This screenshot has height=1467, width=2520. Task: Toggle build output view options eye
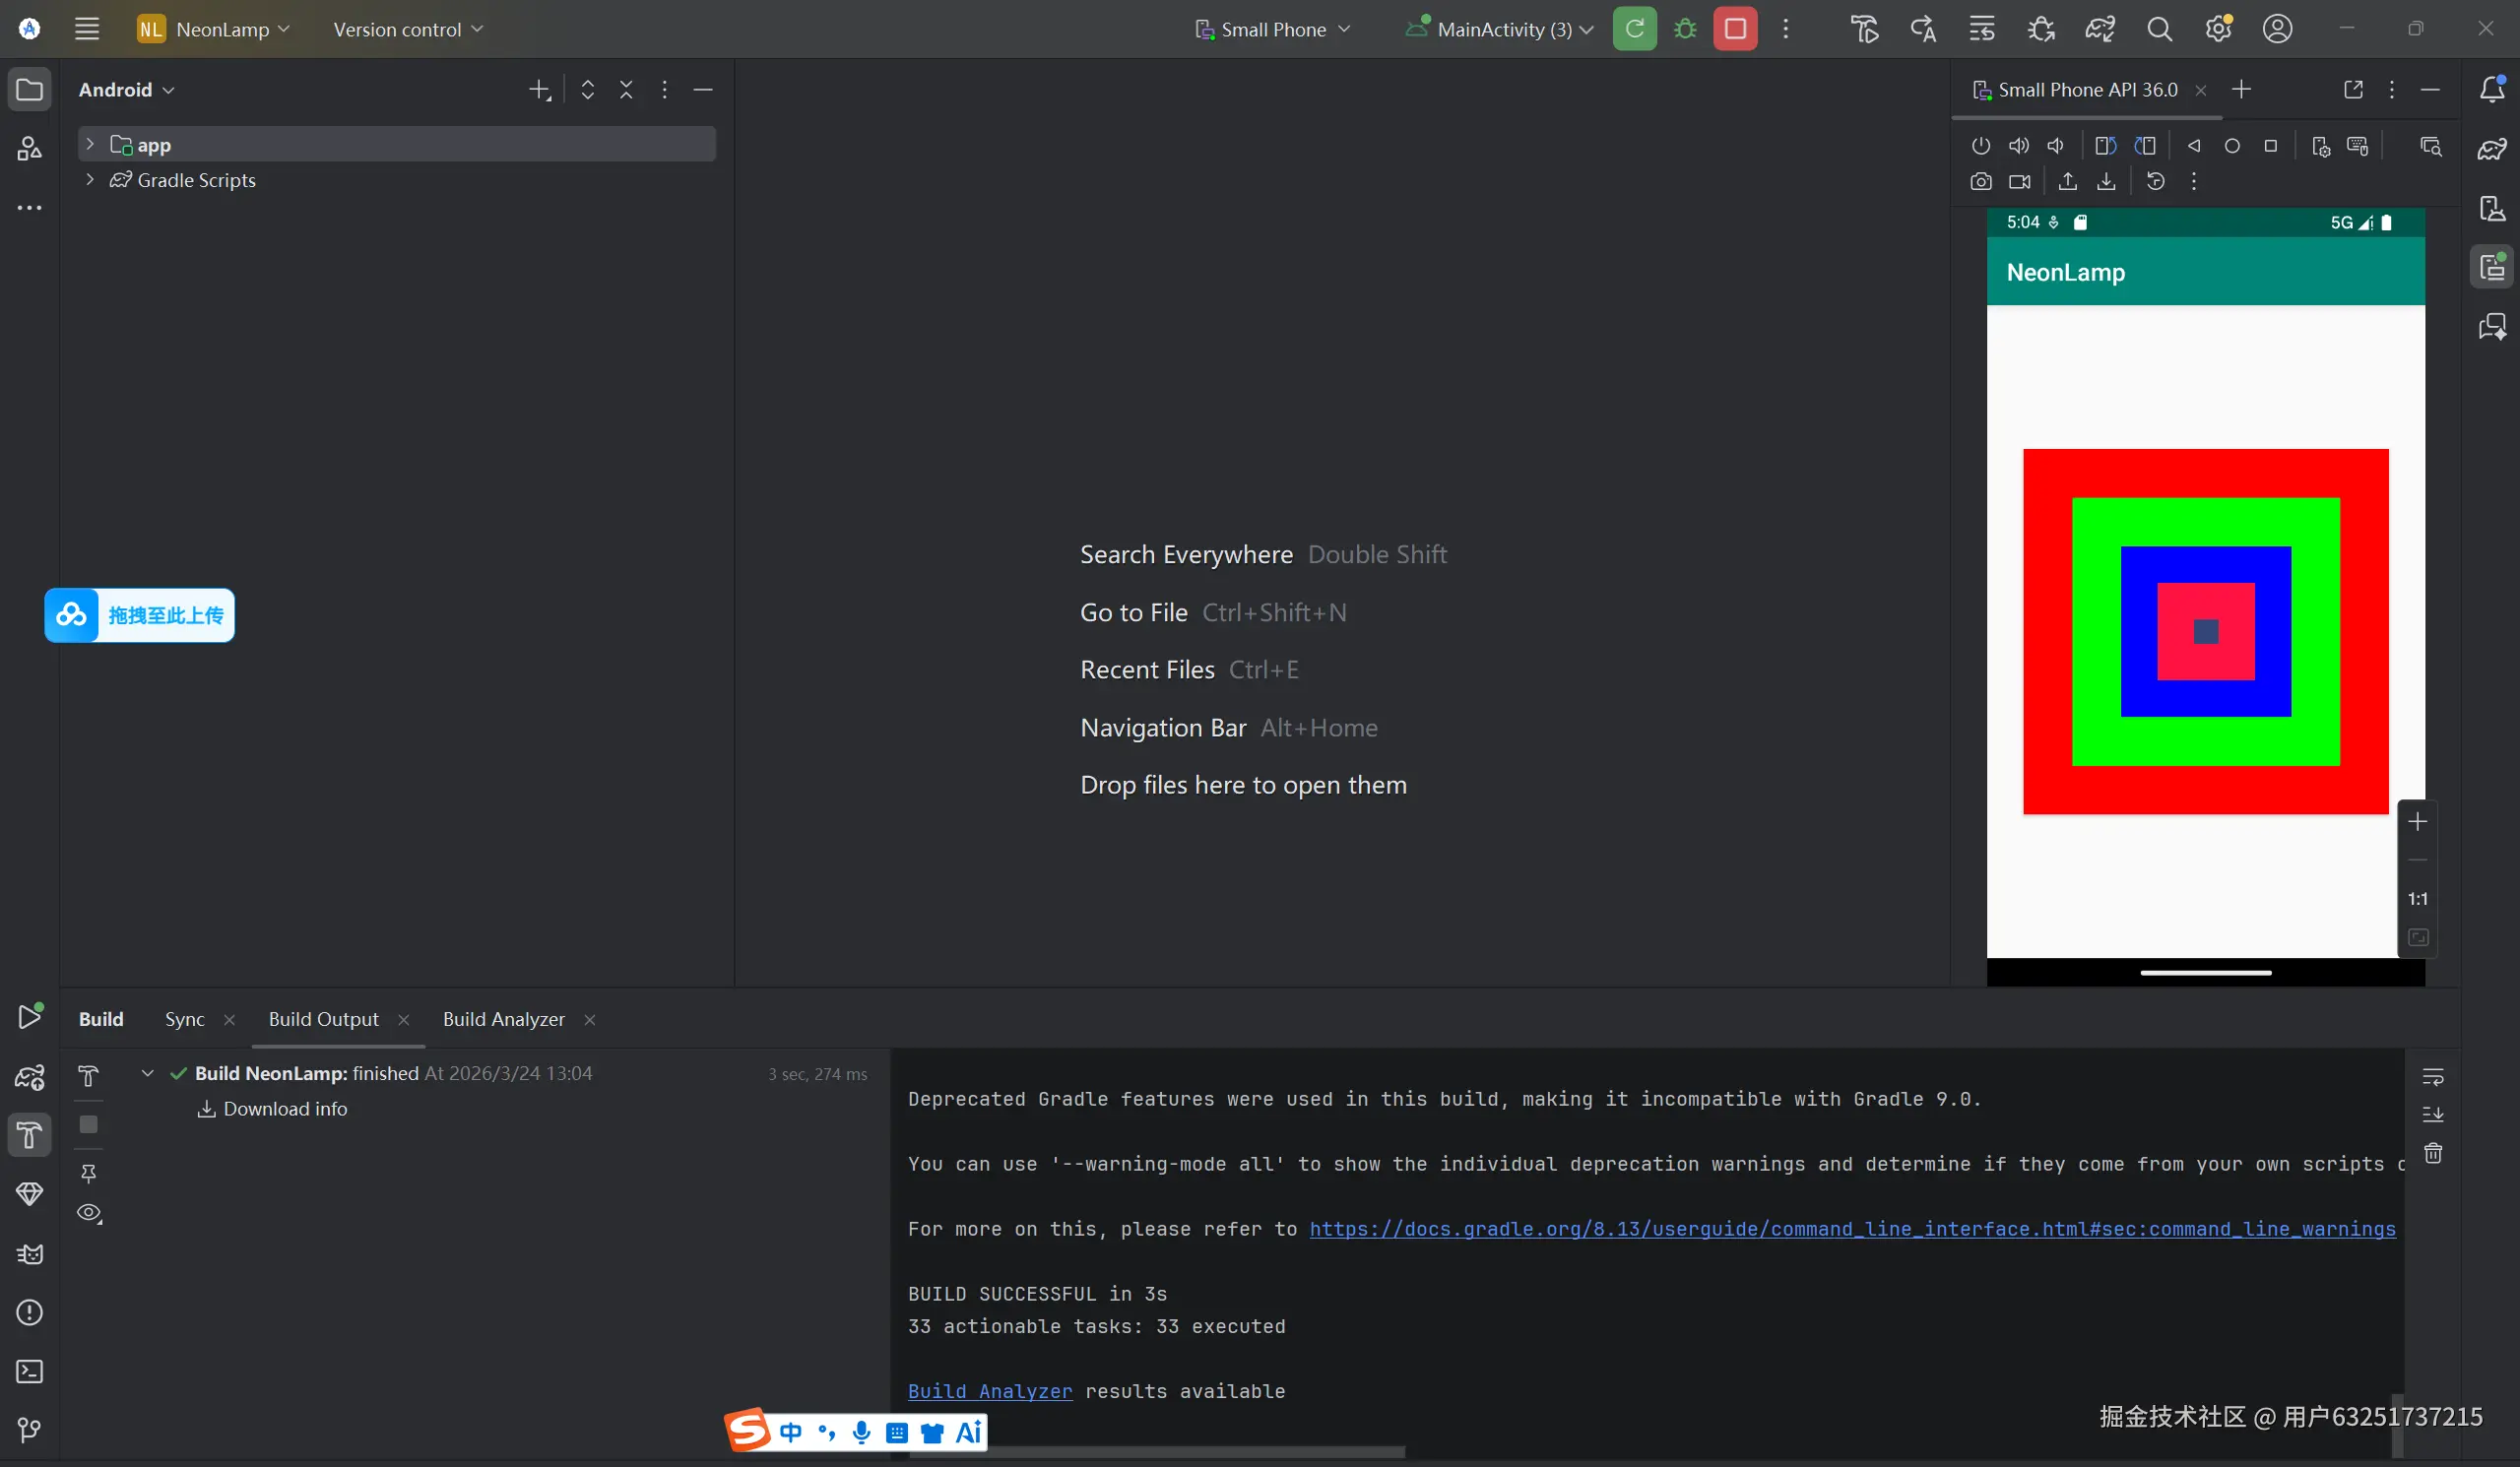(x=89, y=1213)
